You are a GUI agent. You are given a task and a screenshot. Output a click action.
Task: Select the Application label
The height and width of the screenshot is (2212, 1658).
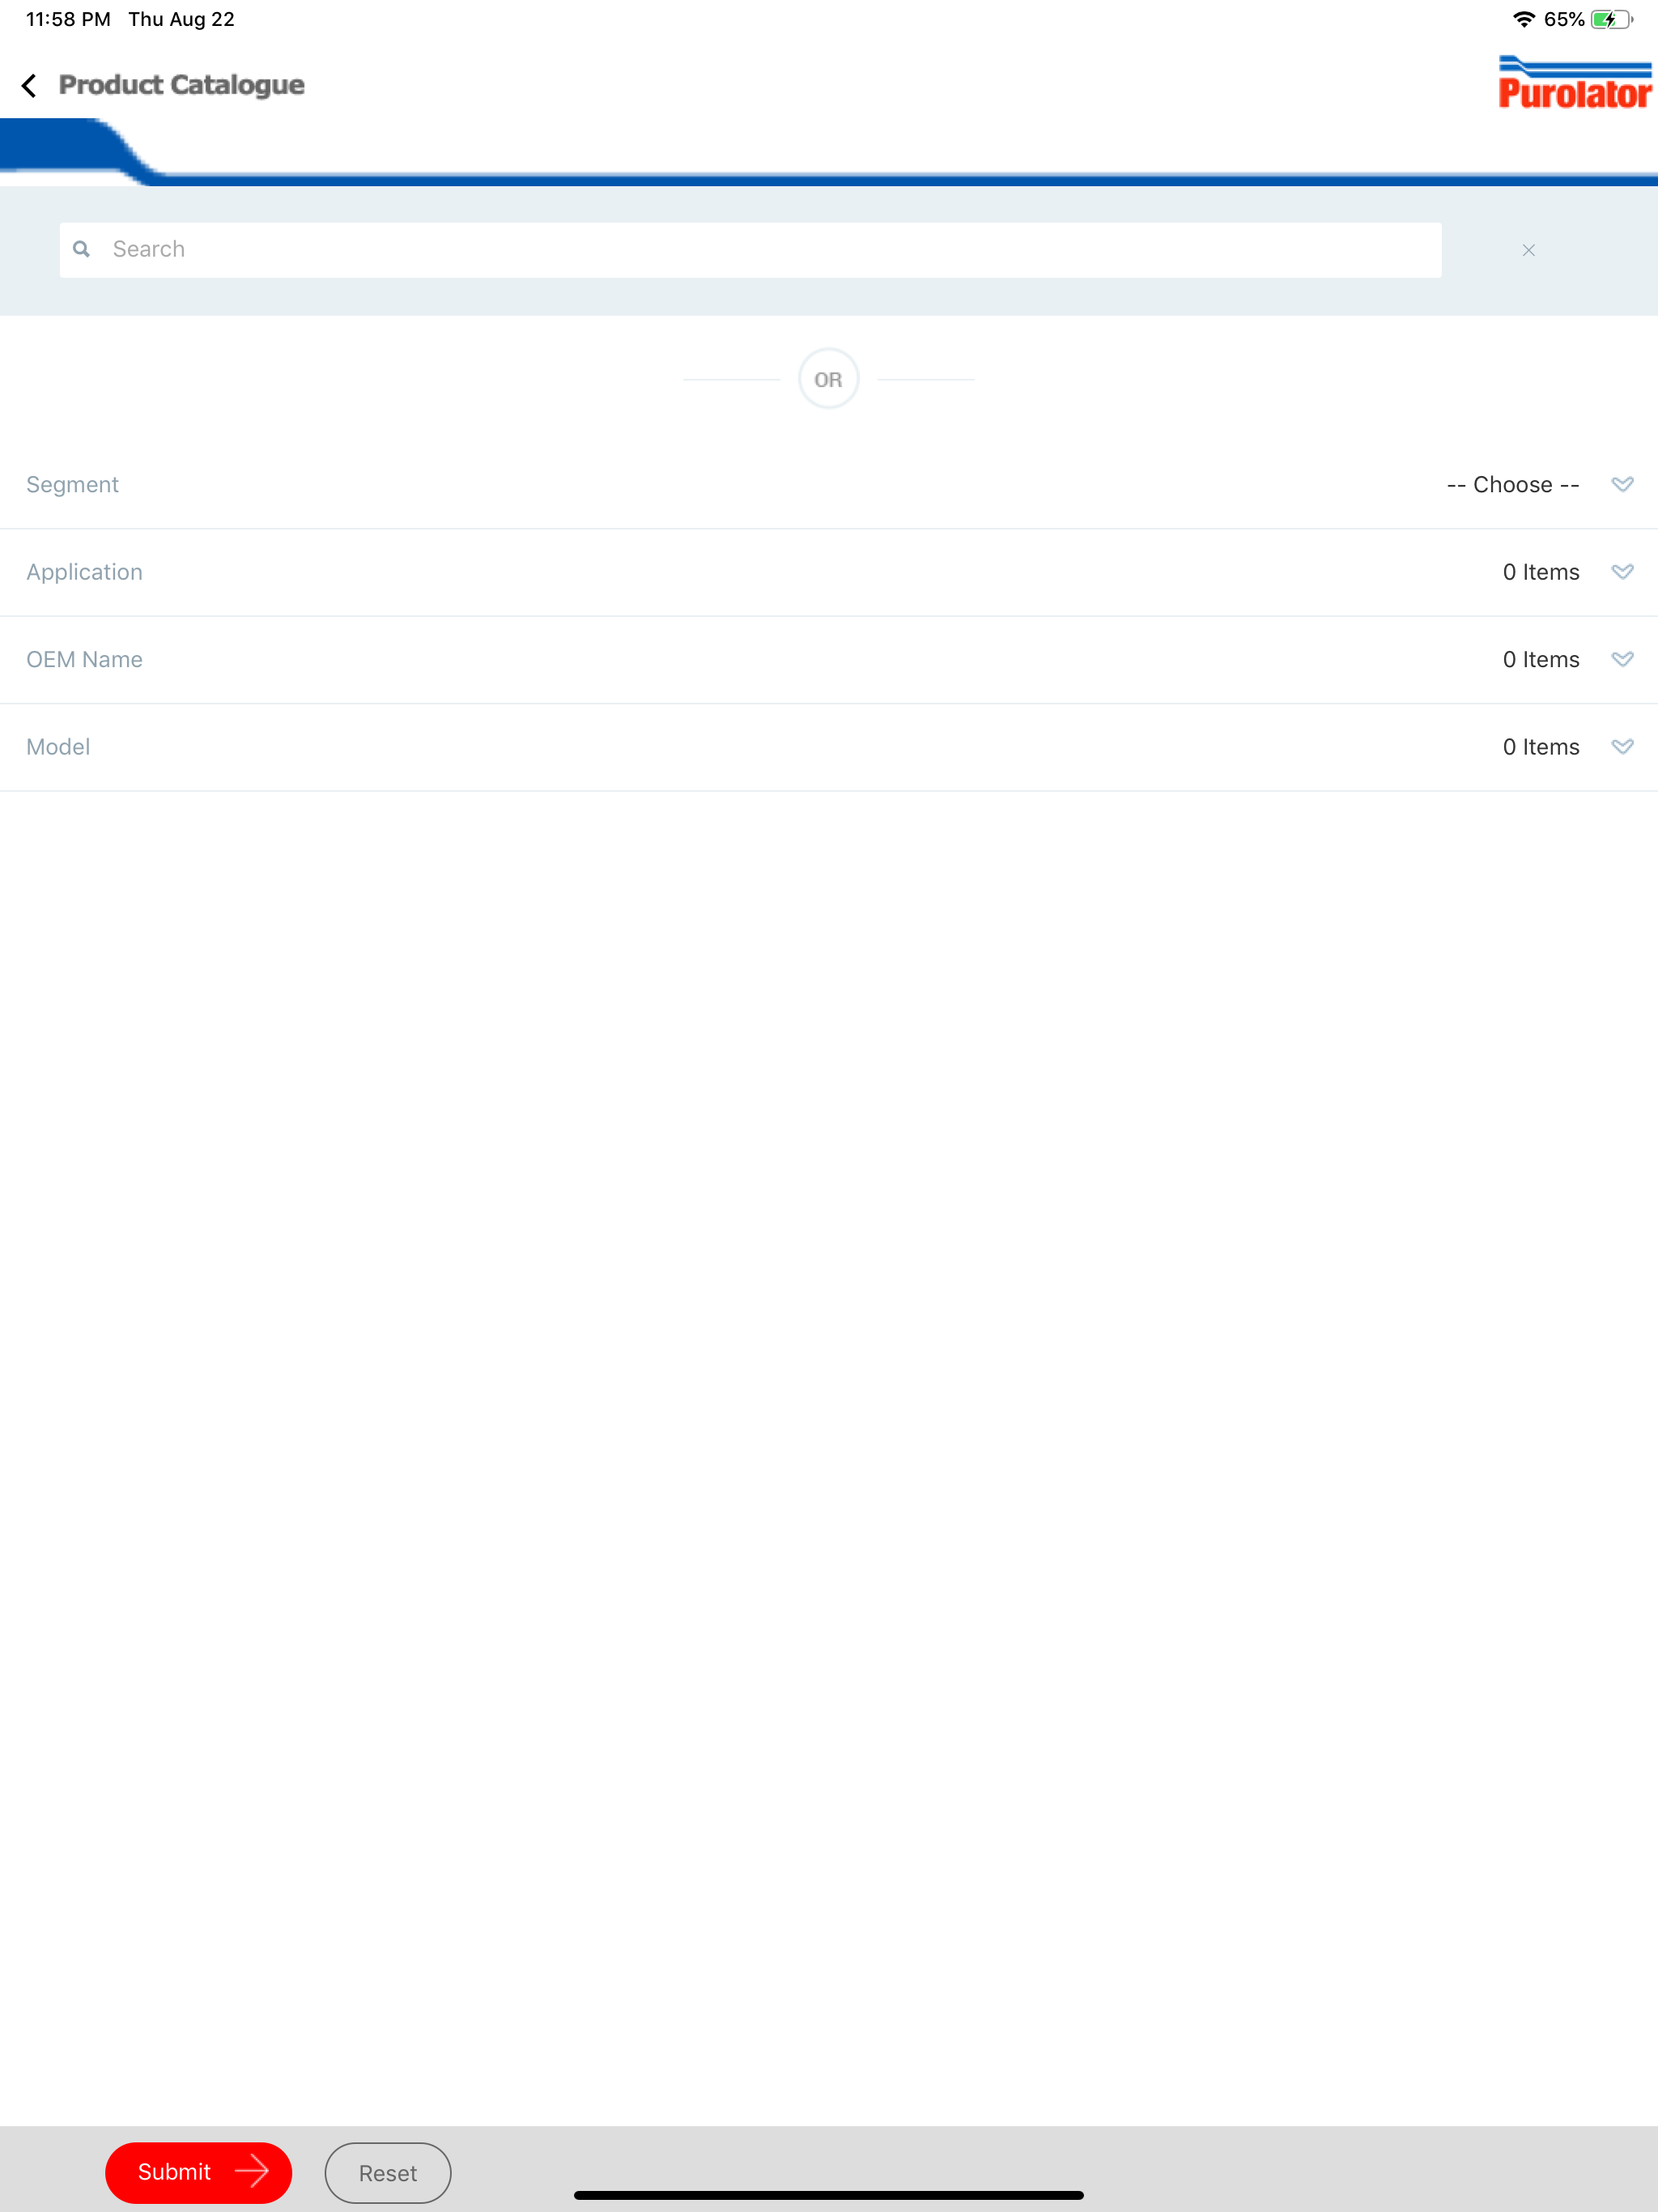coord(84,572)
